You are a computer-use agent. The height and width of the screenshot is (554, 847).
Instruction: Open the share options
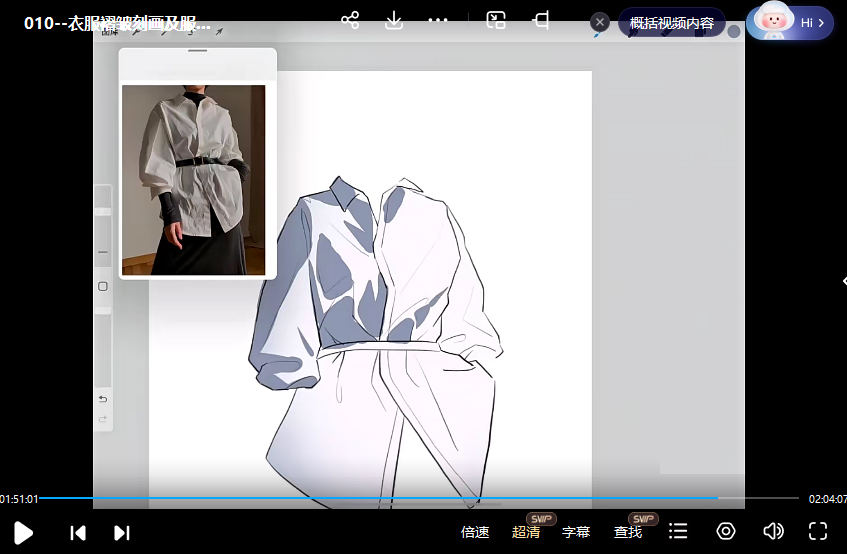coord(350,20)
